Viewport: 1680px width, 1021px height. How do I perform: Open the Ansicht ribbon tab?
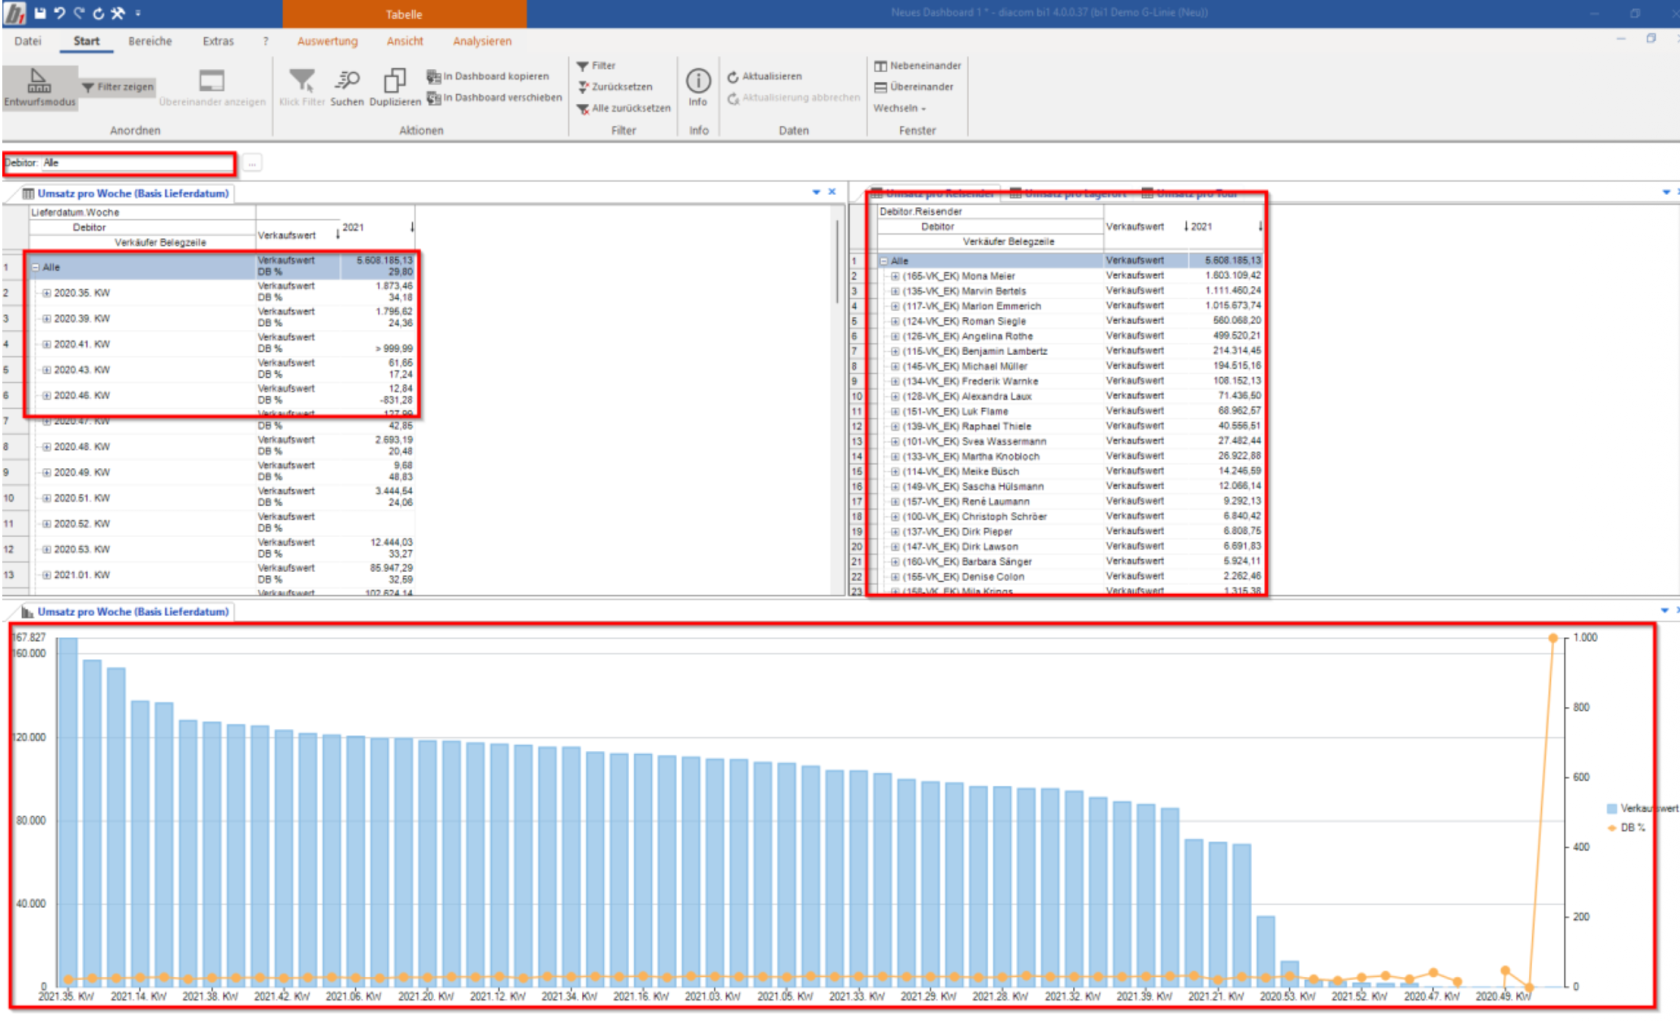pyautogui.click(x=405, y=41)
